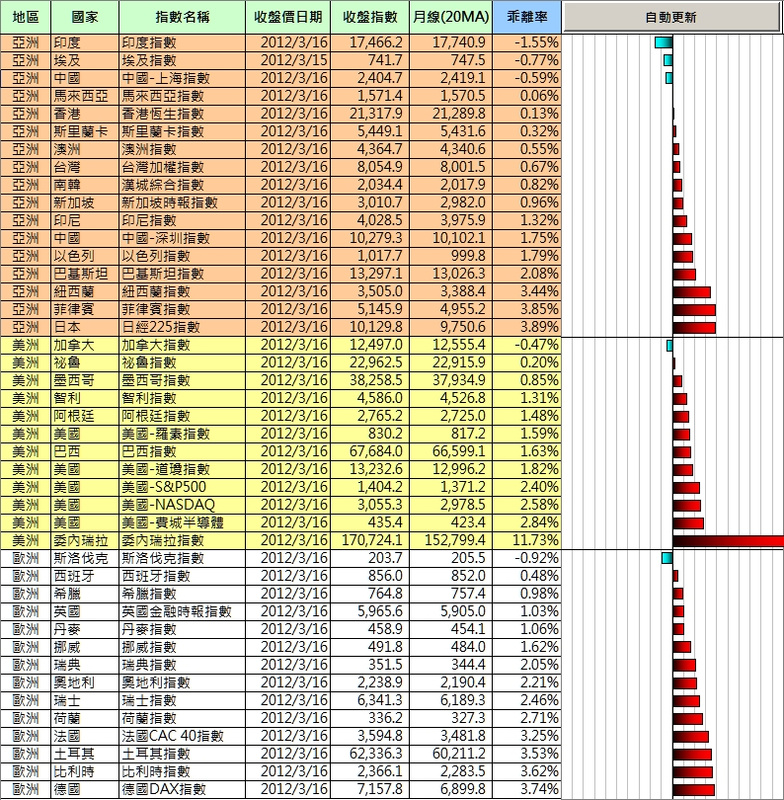This screenshot has height=800, width=784.
Task: Click the 澳洲指數 cell
Action: click(182, 149)
